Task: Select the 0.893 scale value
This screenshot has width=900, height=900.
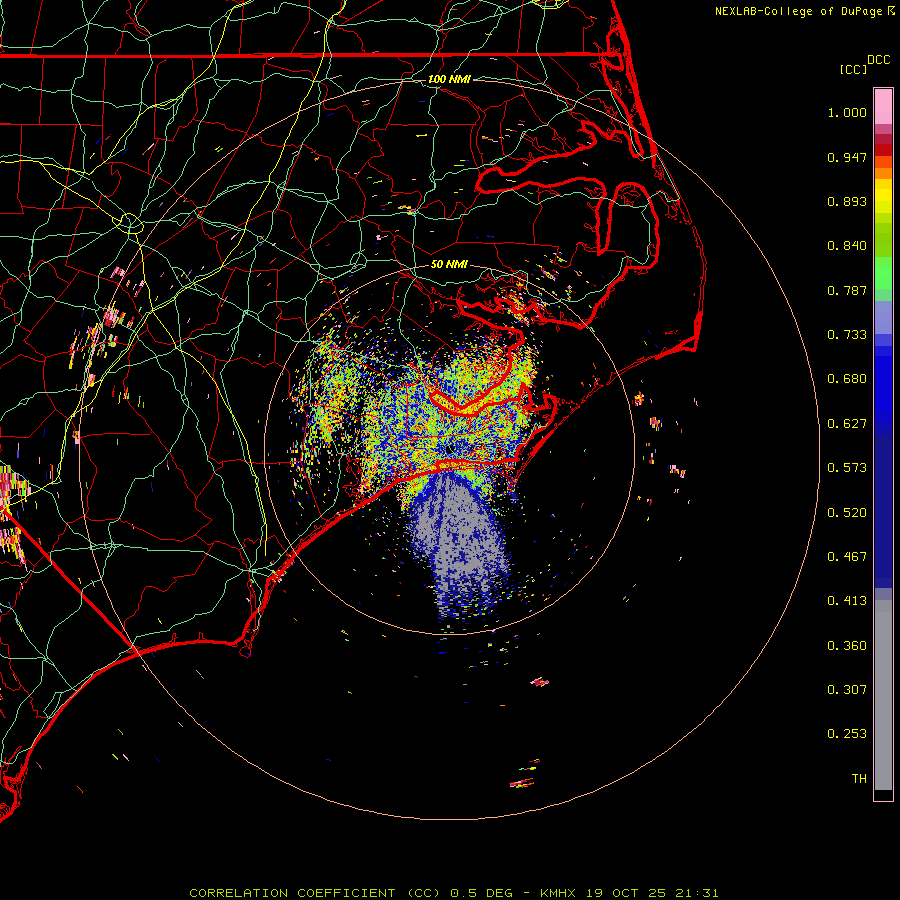Action: (x=847, y=201)
